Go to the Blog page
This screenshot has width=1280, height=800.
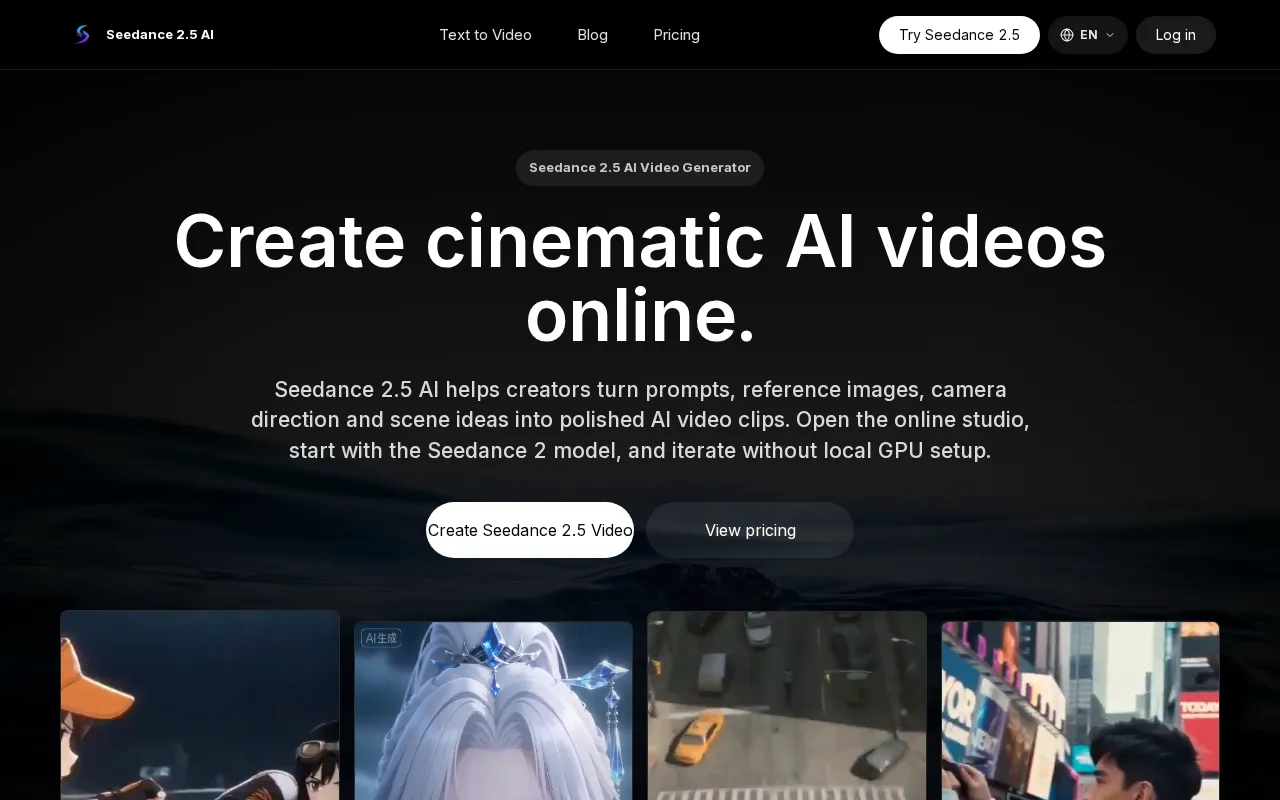pyautogui.click(x=592, y=35)
